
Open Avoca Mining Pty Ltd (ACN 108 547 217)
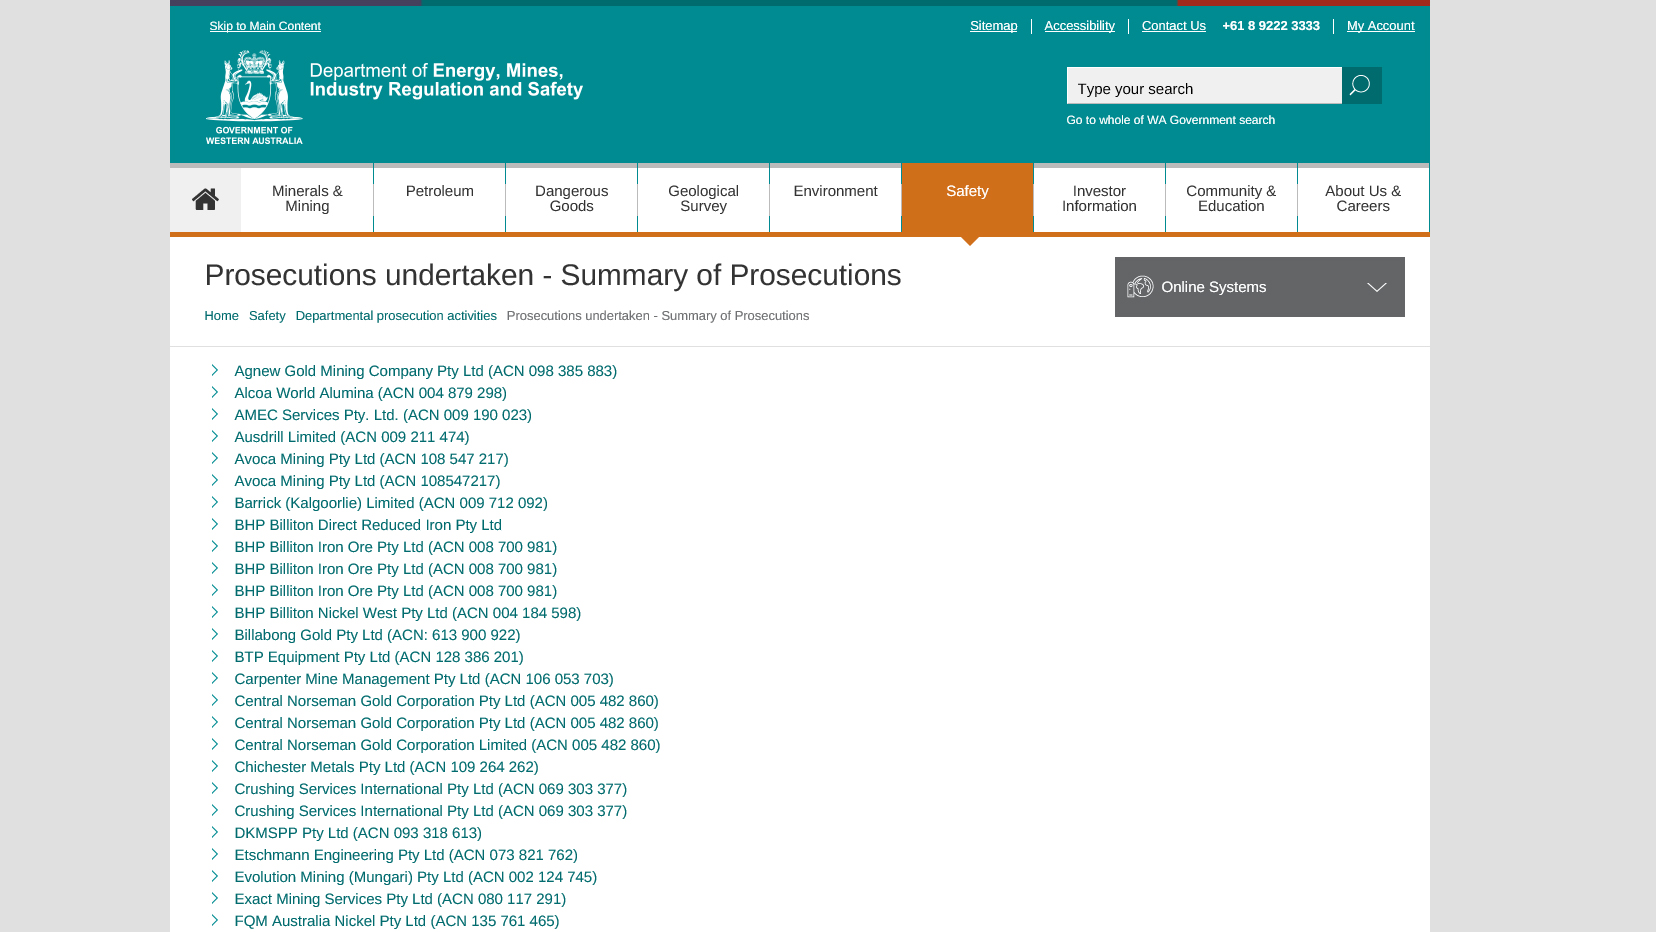[x=371, y=459]
